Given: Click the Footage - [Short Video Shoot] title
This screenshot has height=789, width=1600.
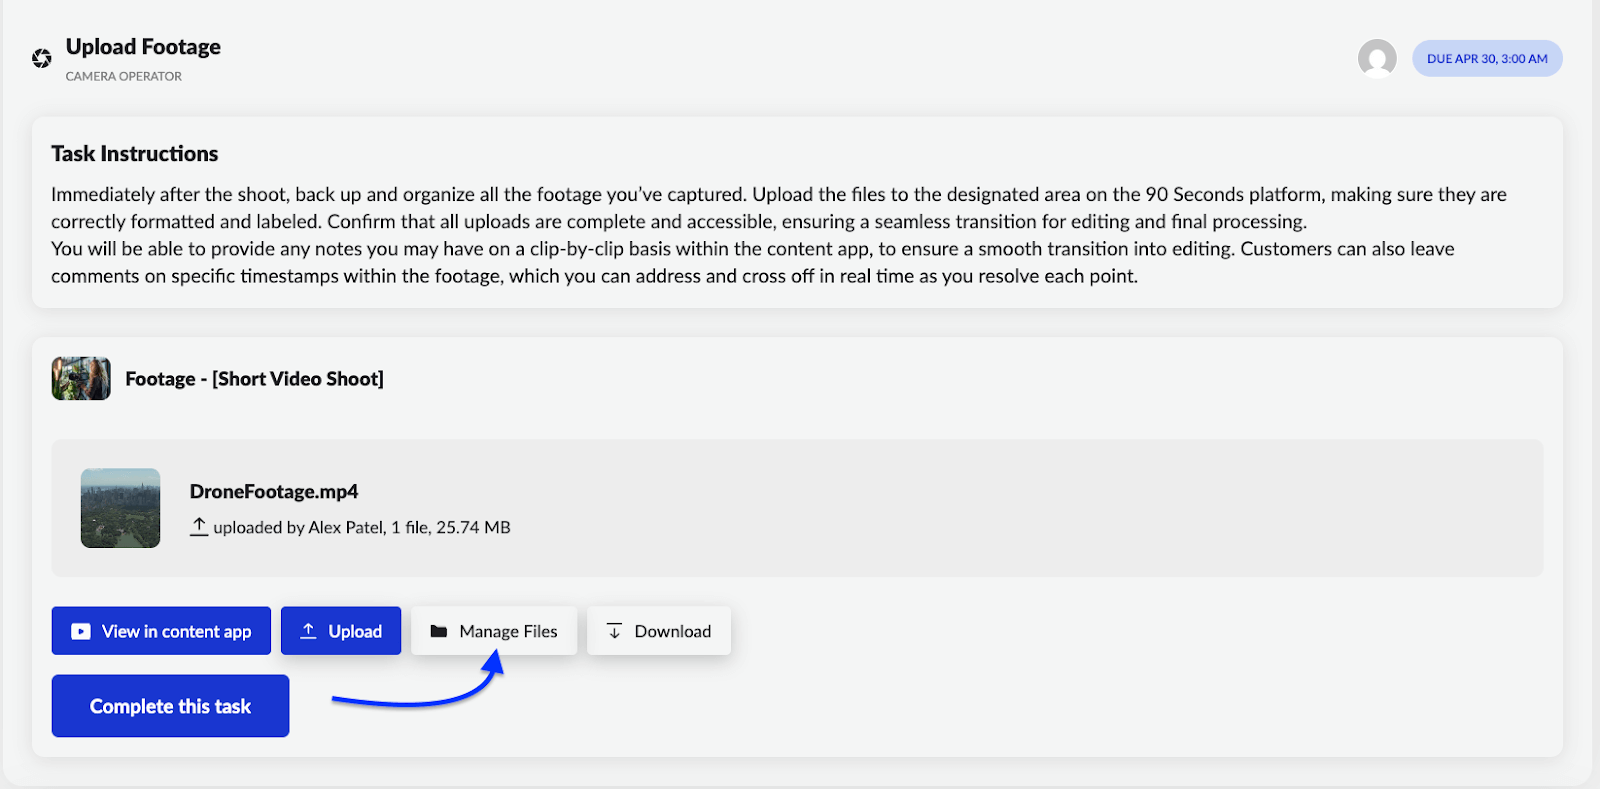Looking at the screenshot, I should coord(254,379).
